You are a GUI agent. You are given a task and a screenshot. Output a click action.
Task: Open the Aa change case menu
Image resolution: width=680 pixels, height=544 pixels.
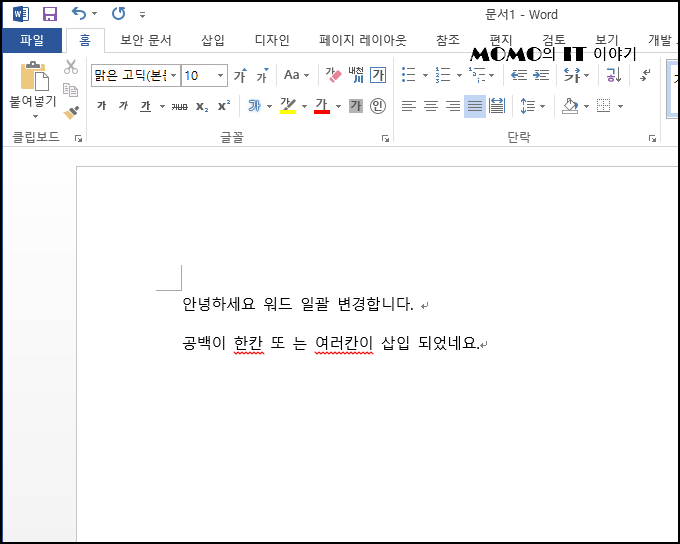click(296, 75)
